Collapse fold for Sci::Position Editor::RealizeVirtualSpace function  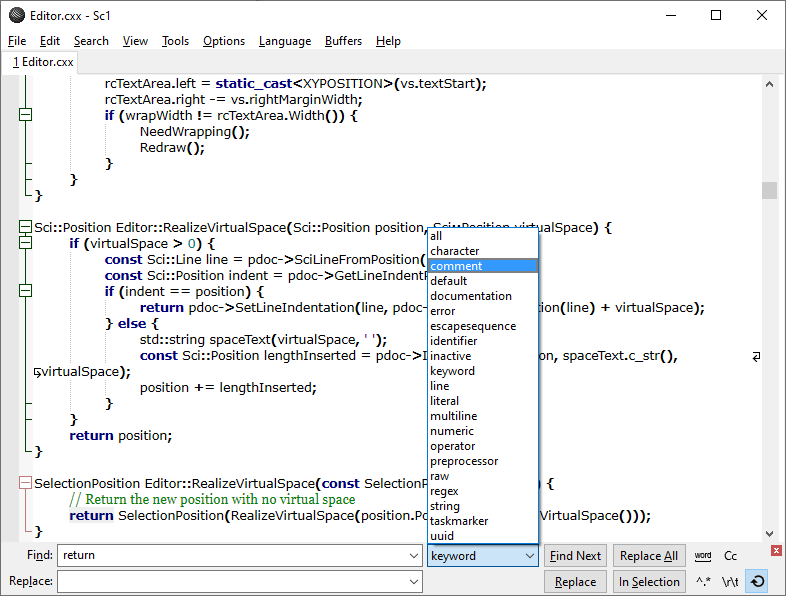pyautogui.click(x=25, y=227)
